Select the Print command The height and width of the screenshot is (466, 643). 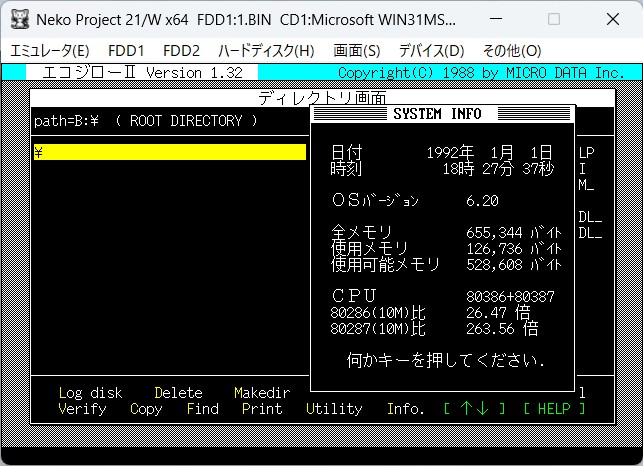click(262, 409)
